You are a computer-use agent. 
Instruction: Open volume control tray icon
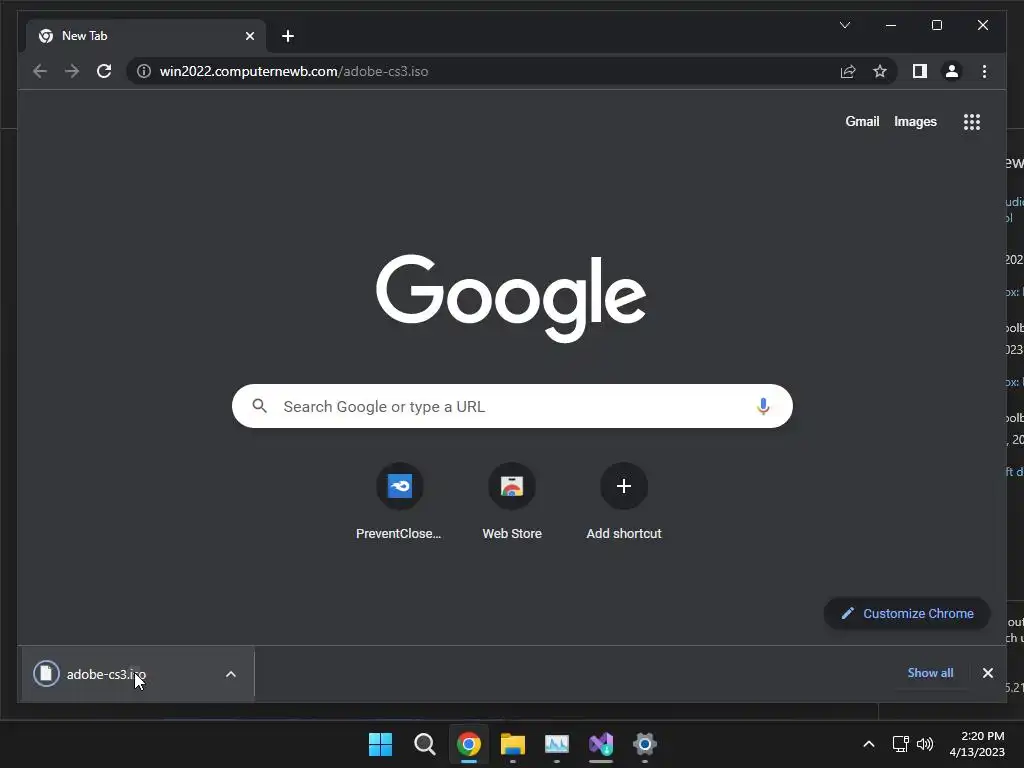coord(925,744)
